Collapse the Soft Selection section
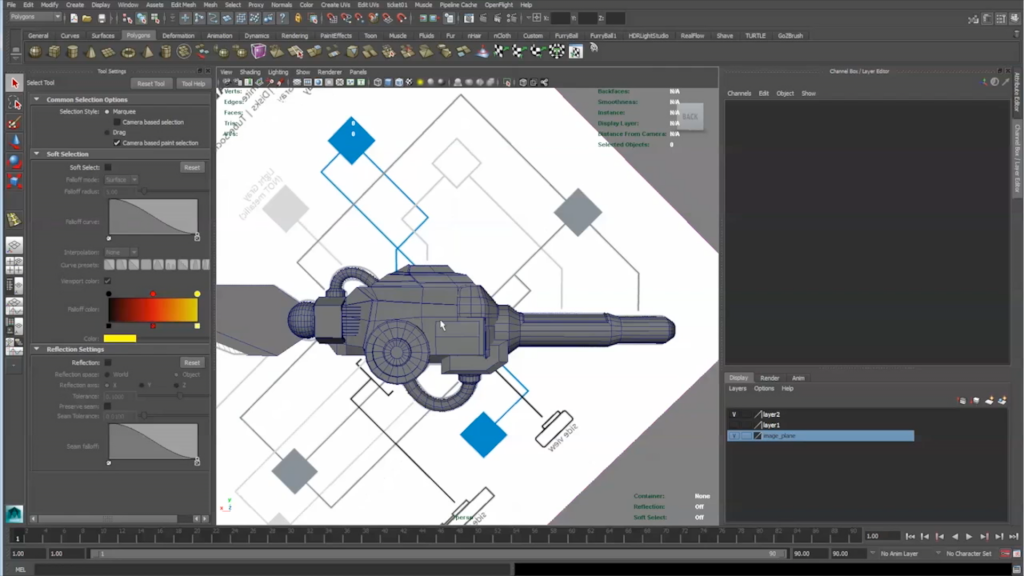Viewport: 1024px width, 576px height. tap(37, 154)
